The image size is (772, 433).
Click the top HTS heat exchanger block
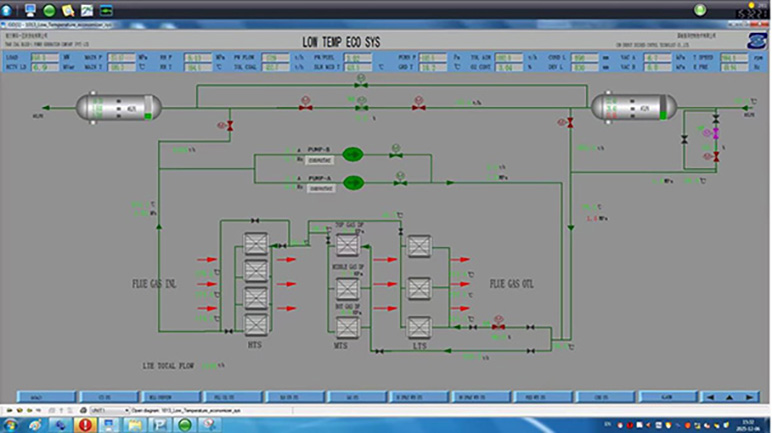255,245
